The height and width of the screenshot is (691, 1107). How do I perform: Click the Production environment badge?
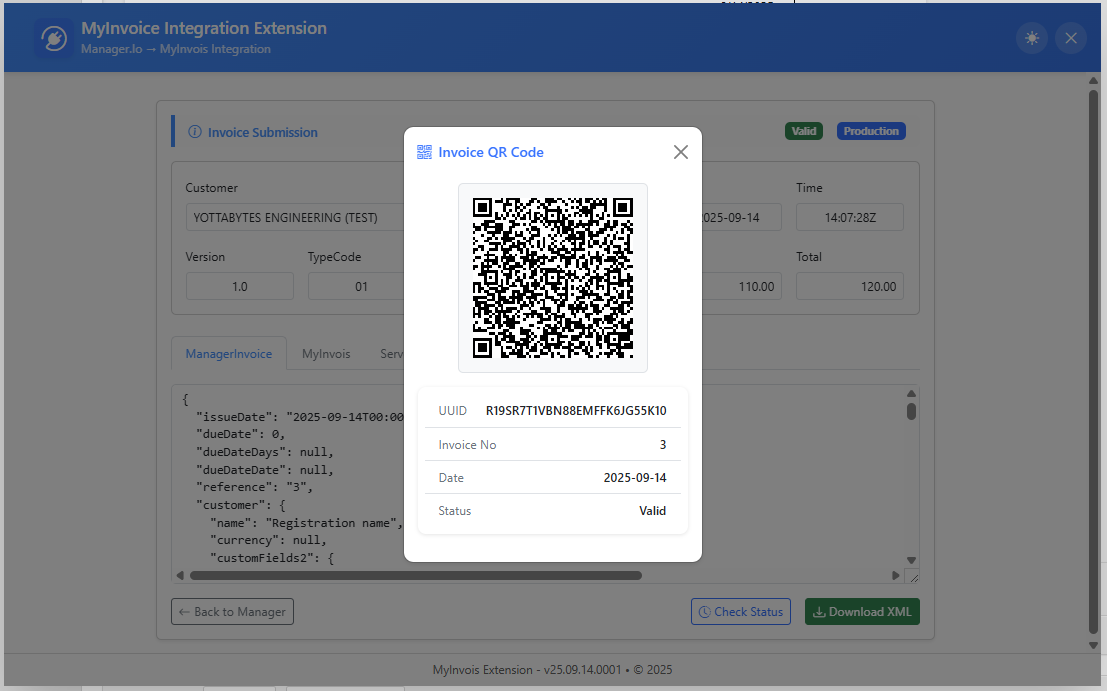coord(870,130)
